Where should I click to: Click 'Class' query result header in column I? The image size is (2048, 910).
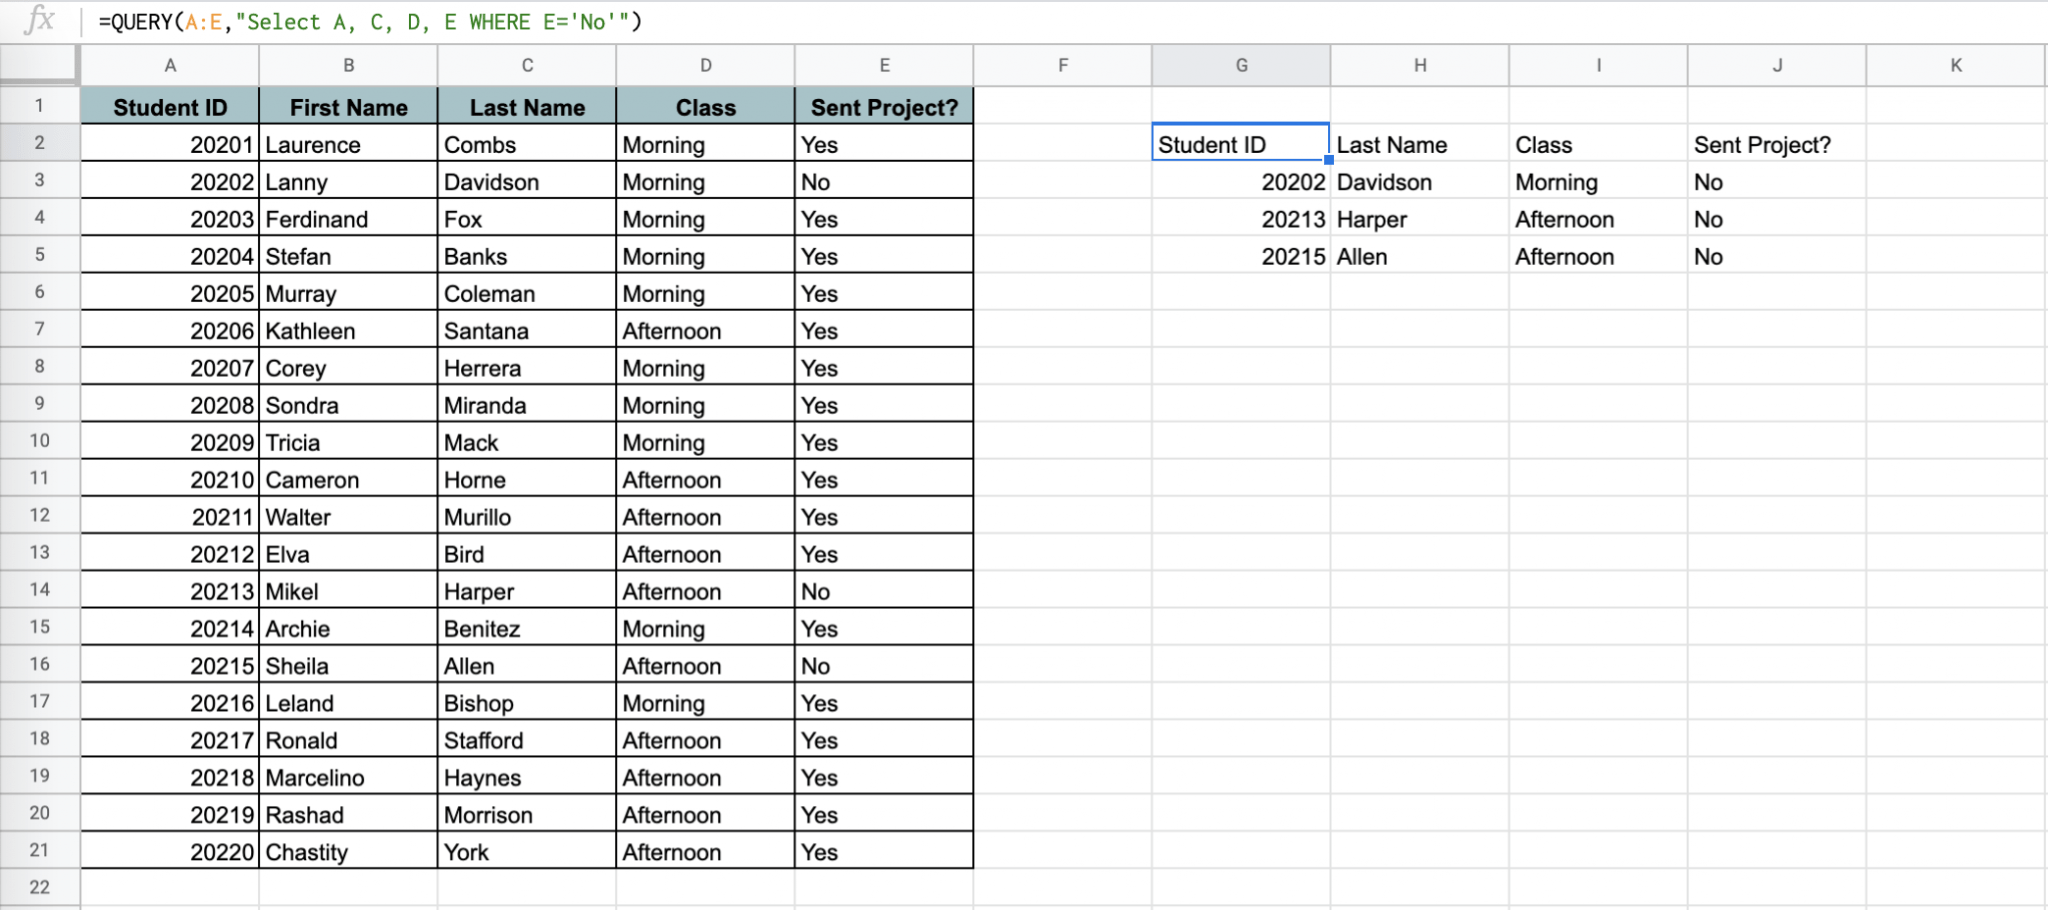[1598, 144]
